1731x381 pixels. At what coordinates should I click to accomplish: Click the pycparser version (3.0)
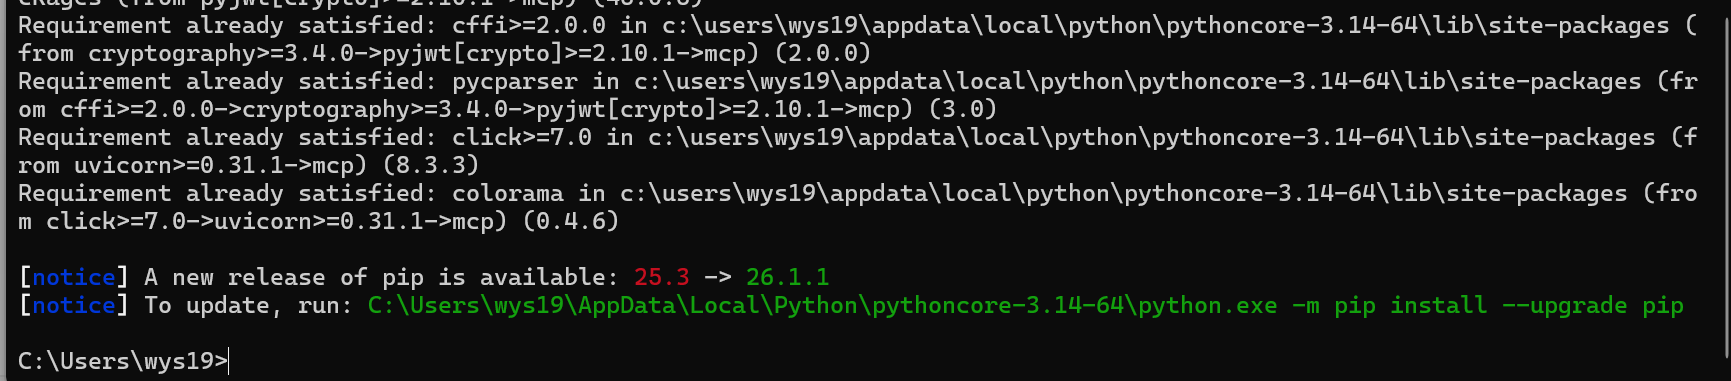(963, 109)
